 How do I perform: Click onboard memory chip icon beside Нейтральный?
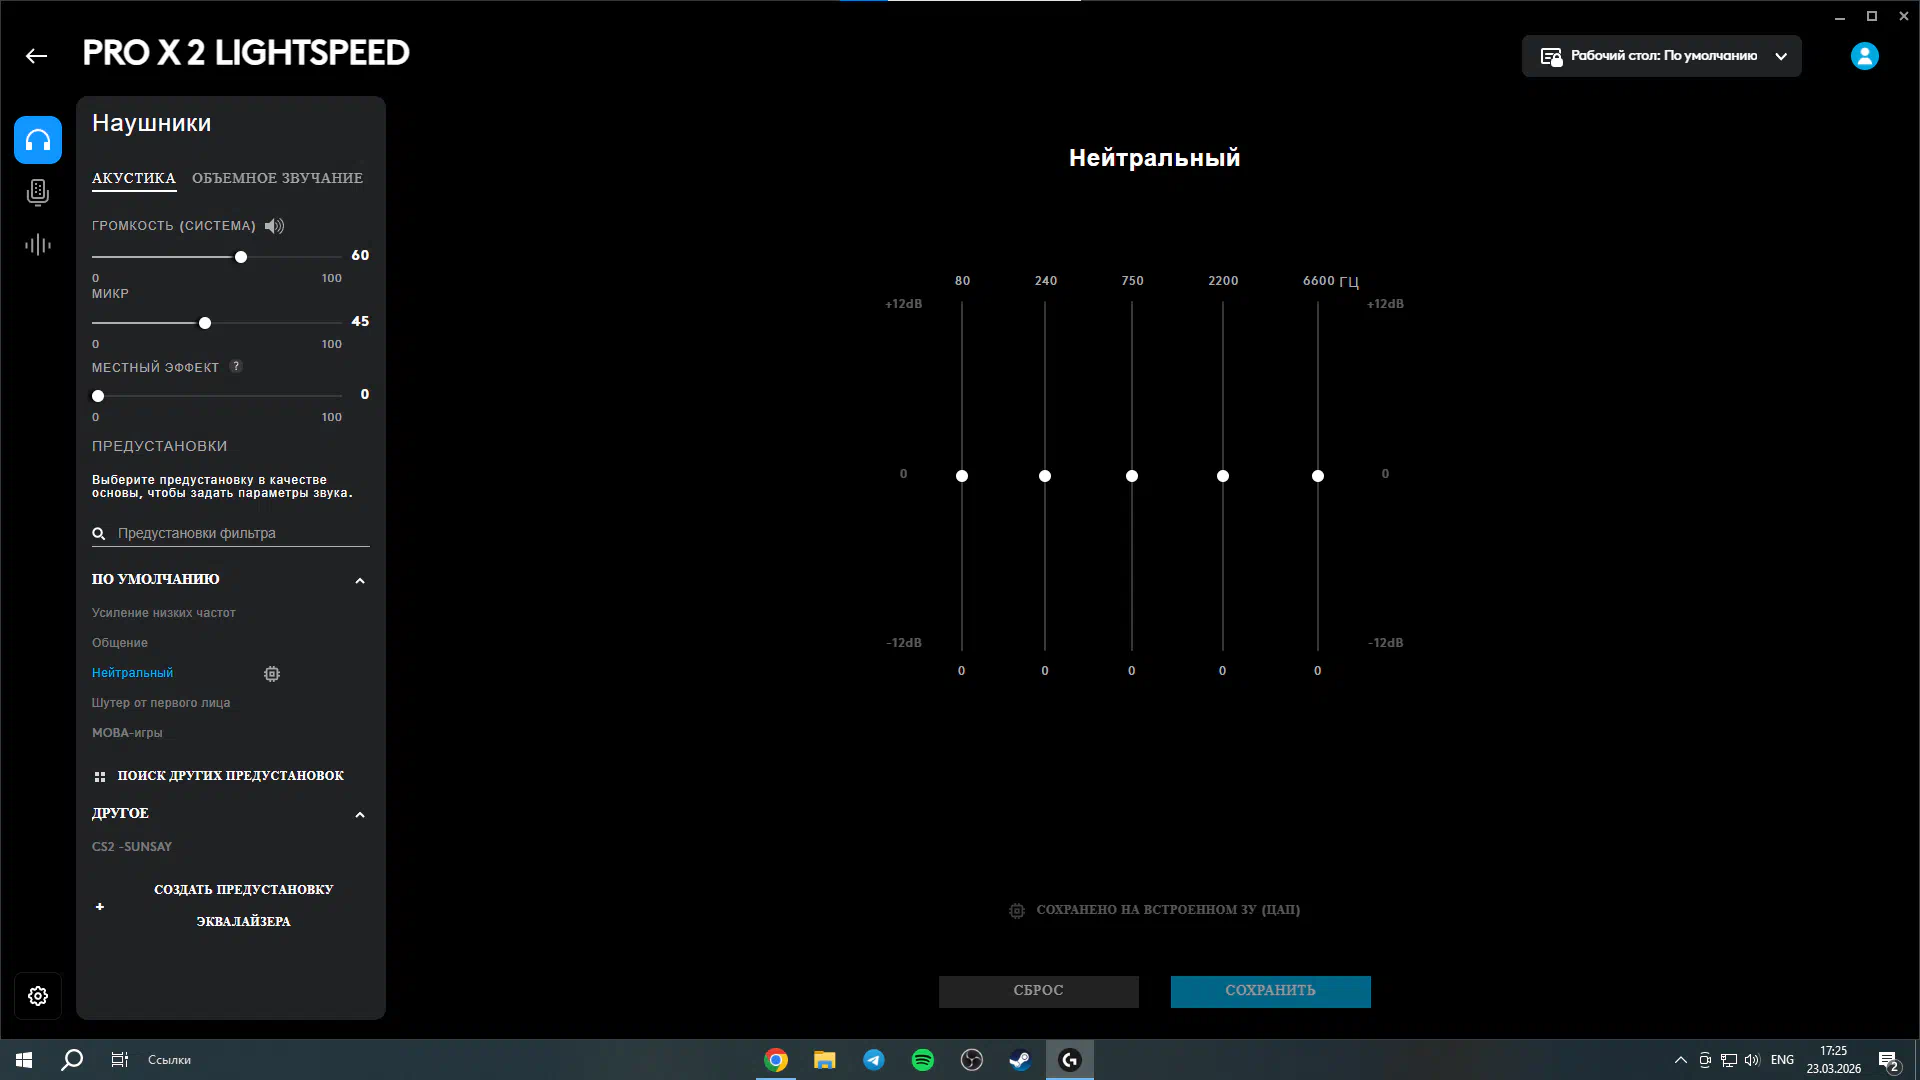pos(272,674)
